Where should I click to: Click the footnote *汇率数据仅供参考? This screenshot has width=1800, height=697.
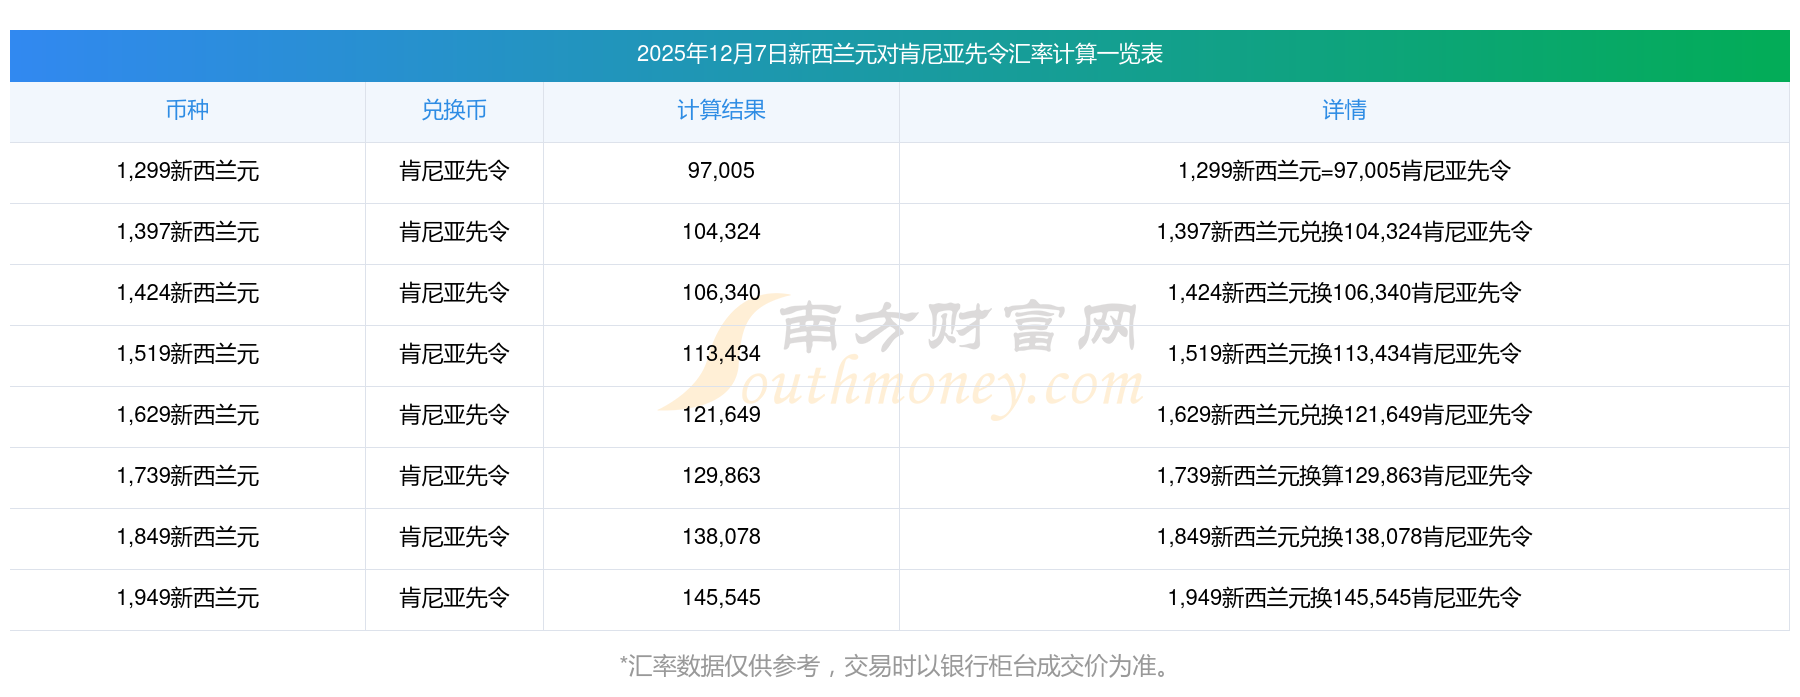click(x=720, y=666)
